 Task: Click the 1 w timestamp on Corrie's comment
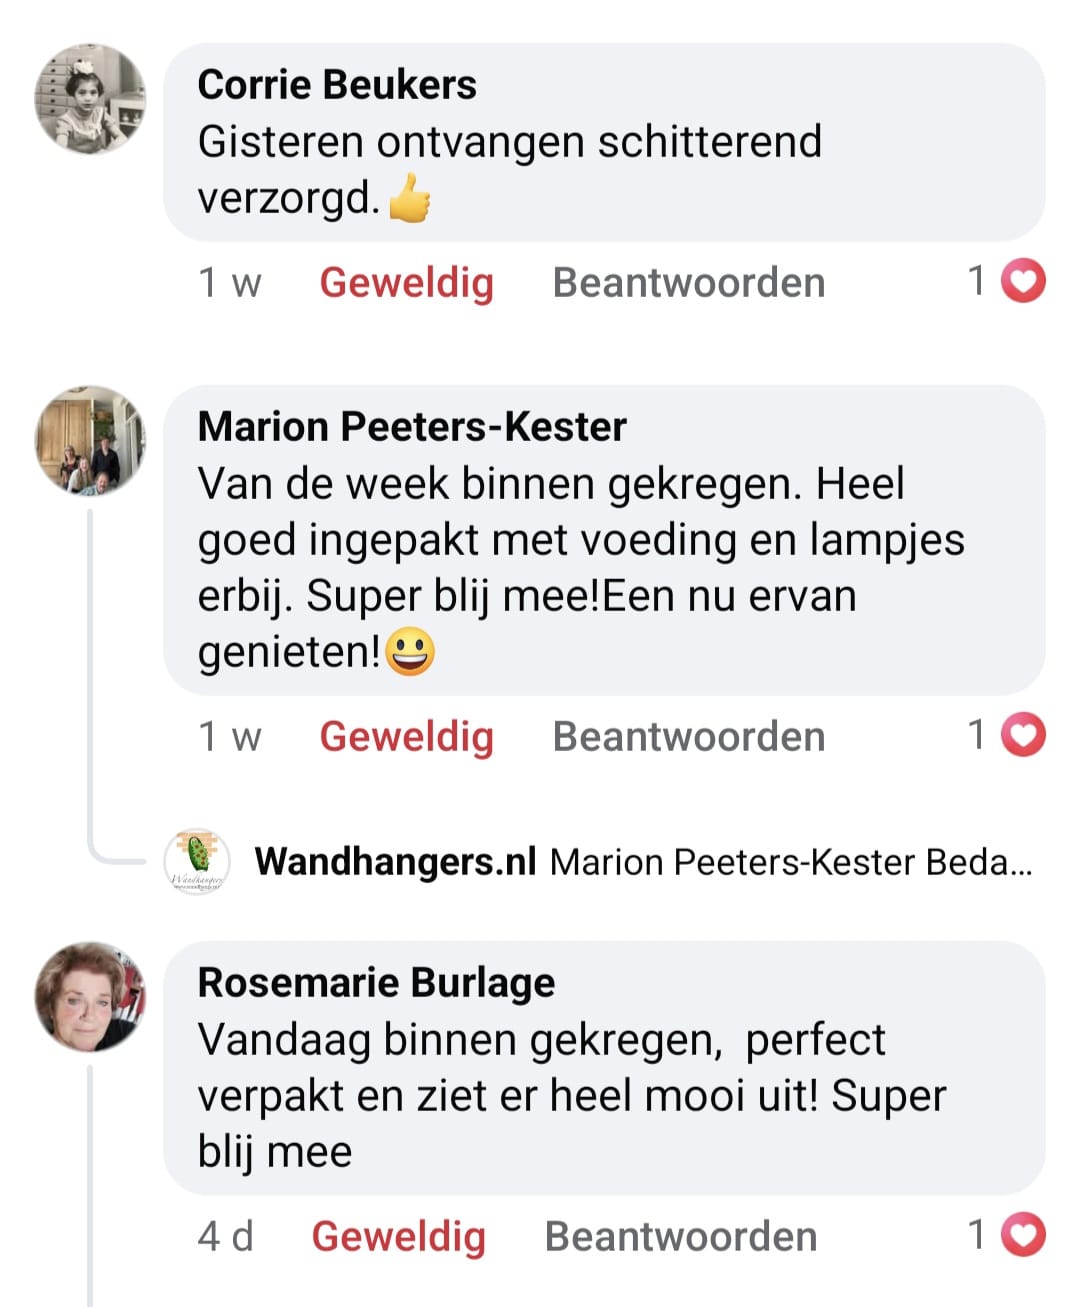point(229,283)
